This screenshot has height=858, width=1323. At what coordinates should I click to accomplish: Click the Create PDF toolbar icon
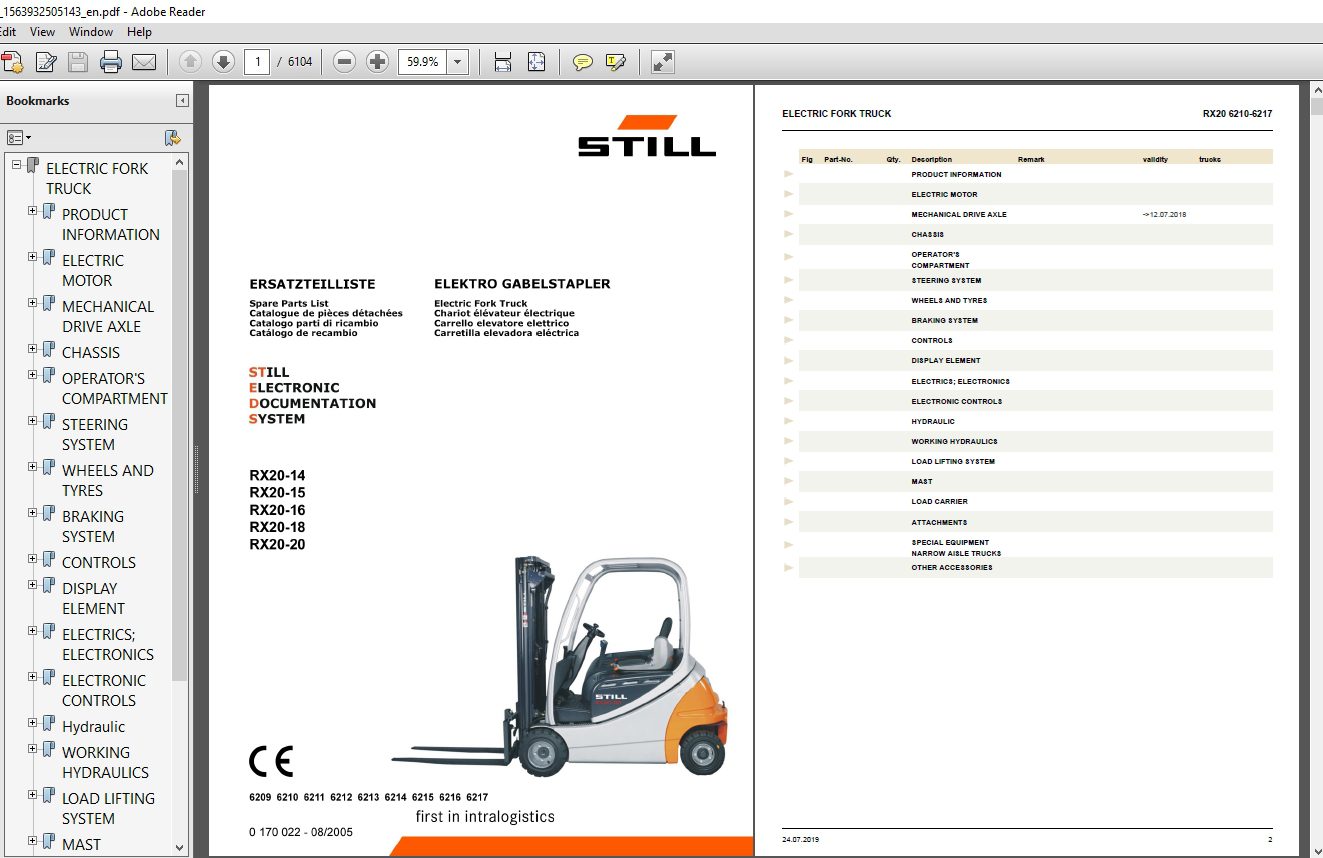(x=12, y=62)
